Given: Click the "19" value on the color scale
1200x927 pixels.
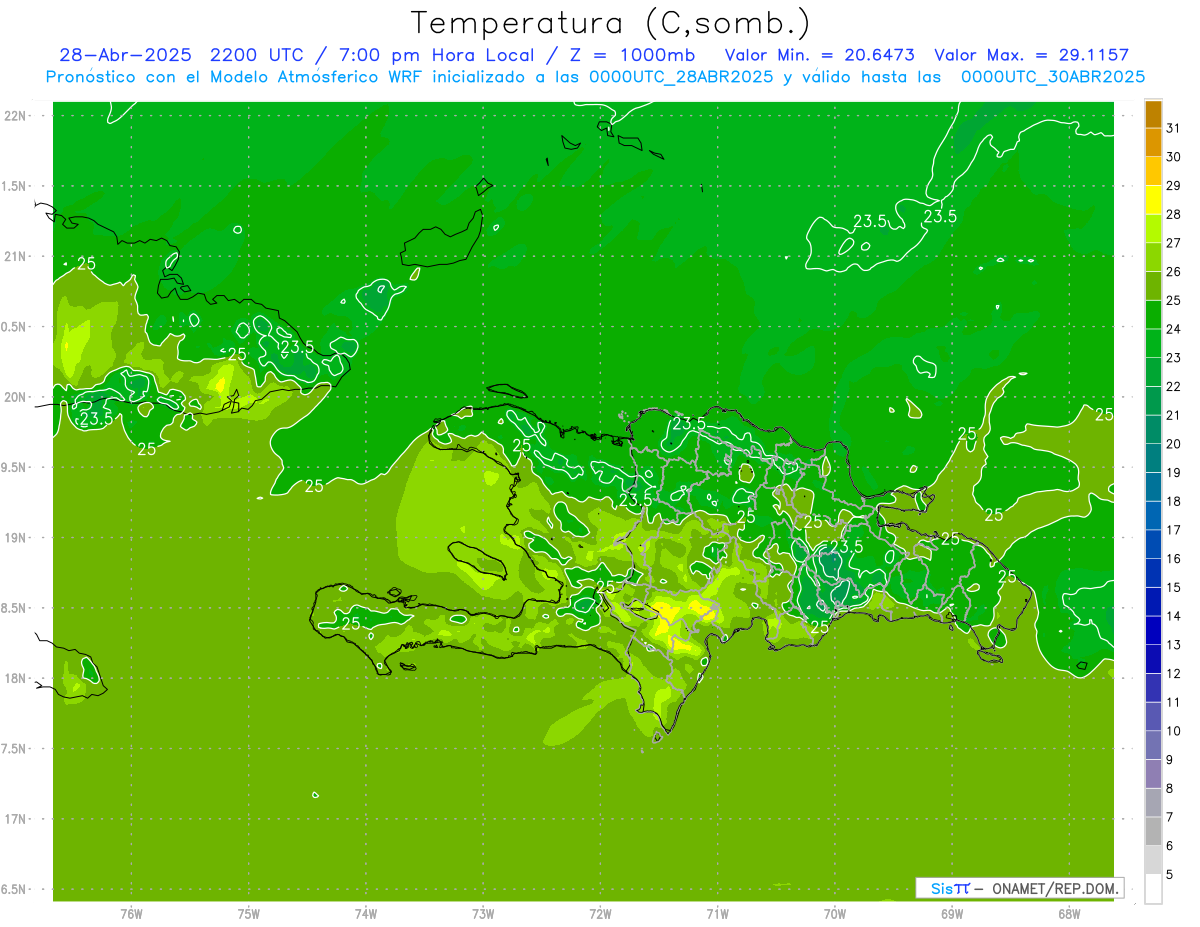Looking at the screenshot, I should (x=1173, y=472).
